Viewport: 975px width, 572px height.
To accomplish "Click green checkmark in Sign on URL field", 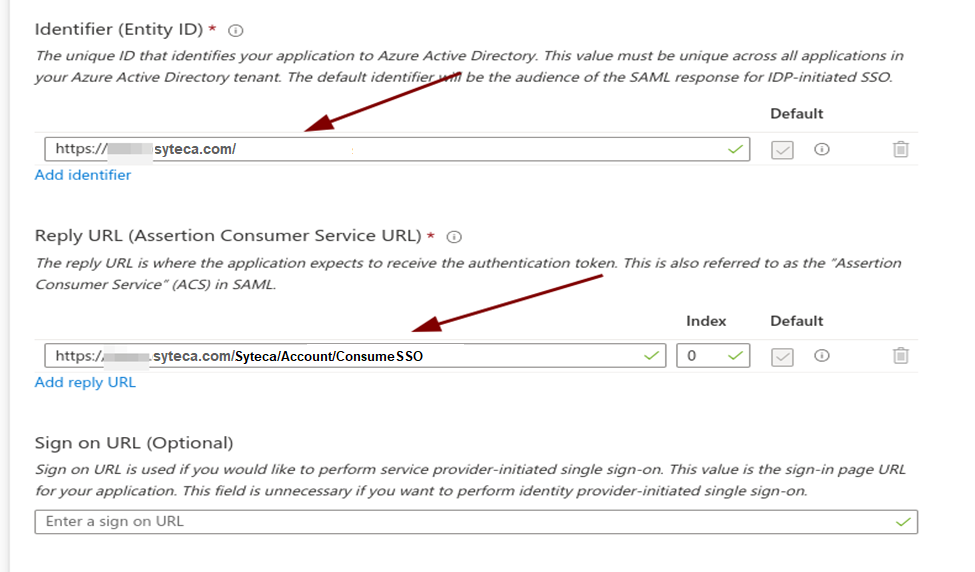I will (904, 522).
